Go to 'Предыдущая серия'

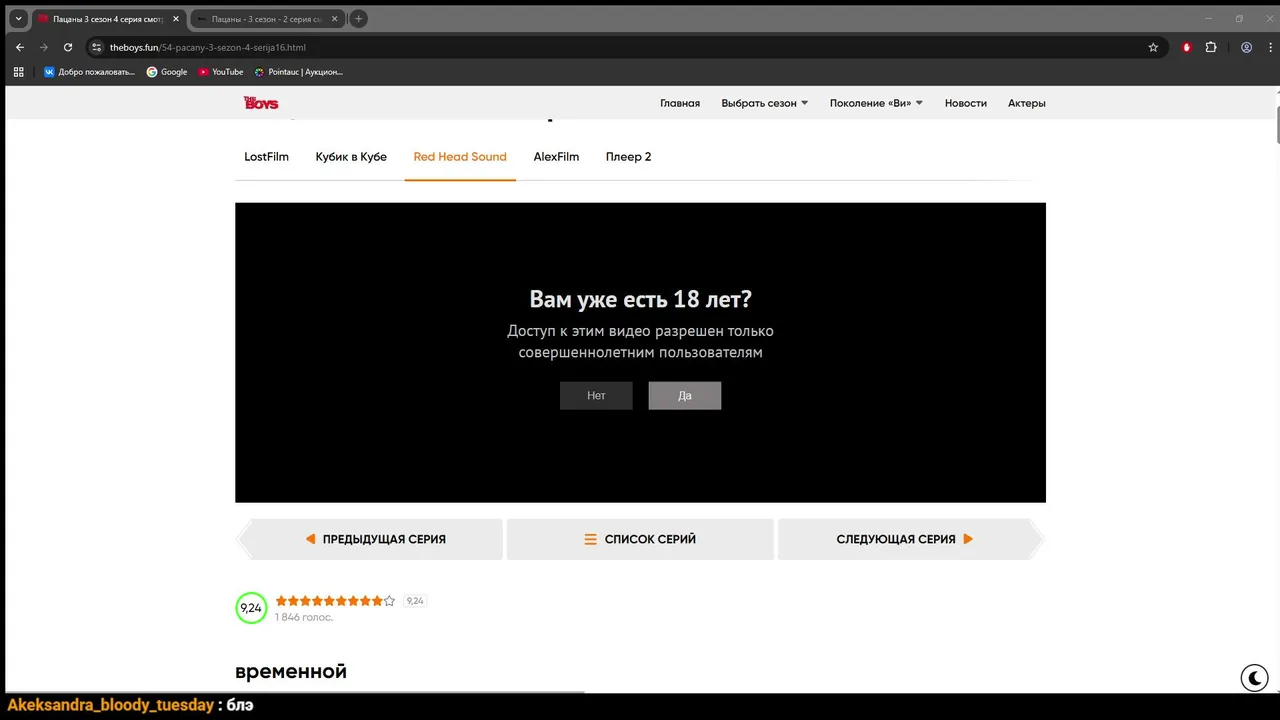370,539
